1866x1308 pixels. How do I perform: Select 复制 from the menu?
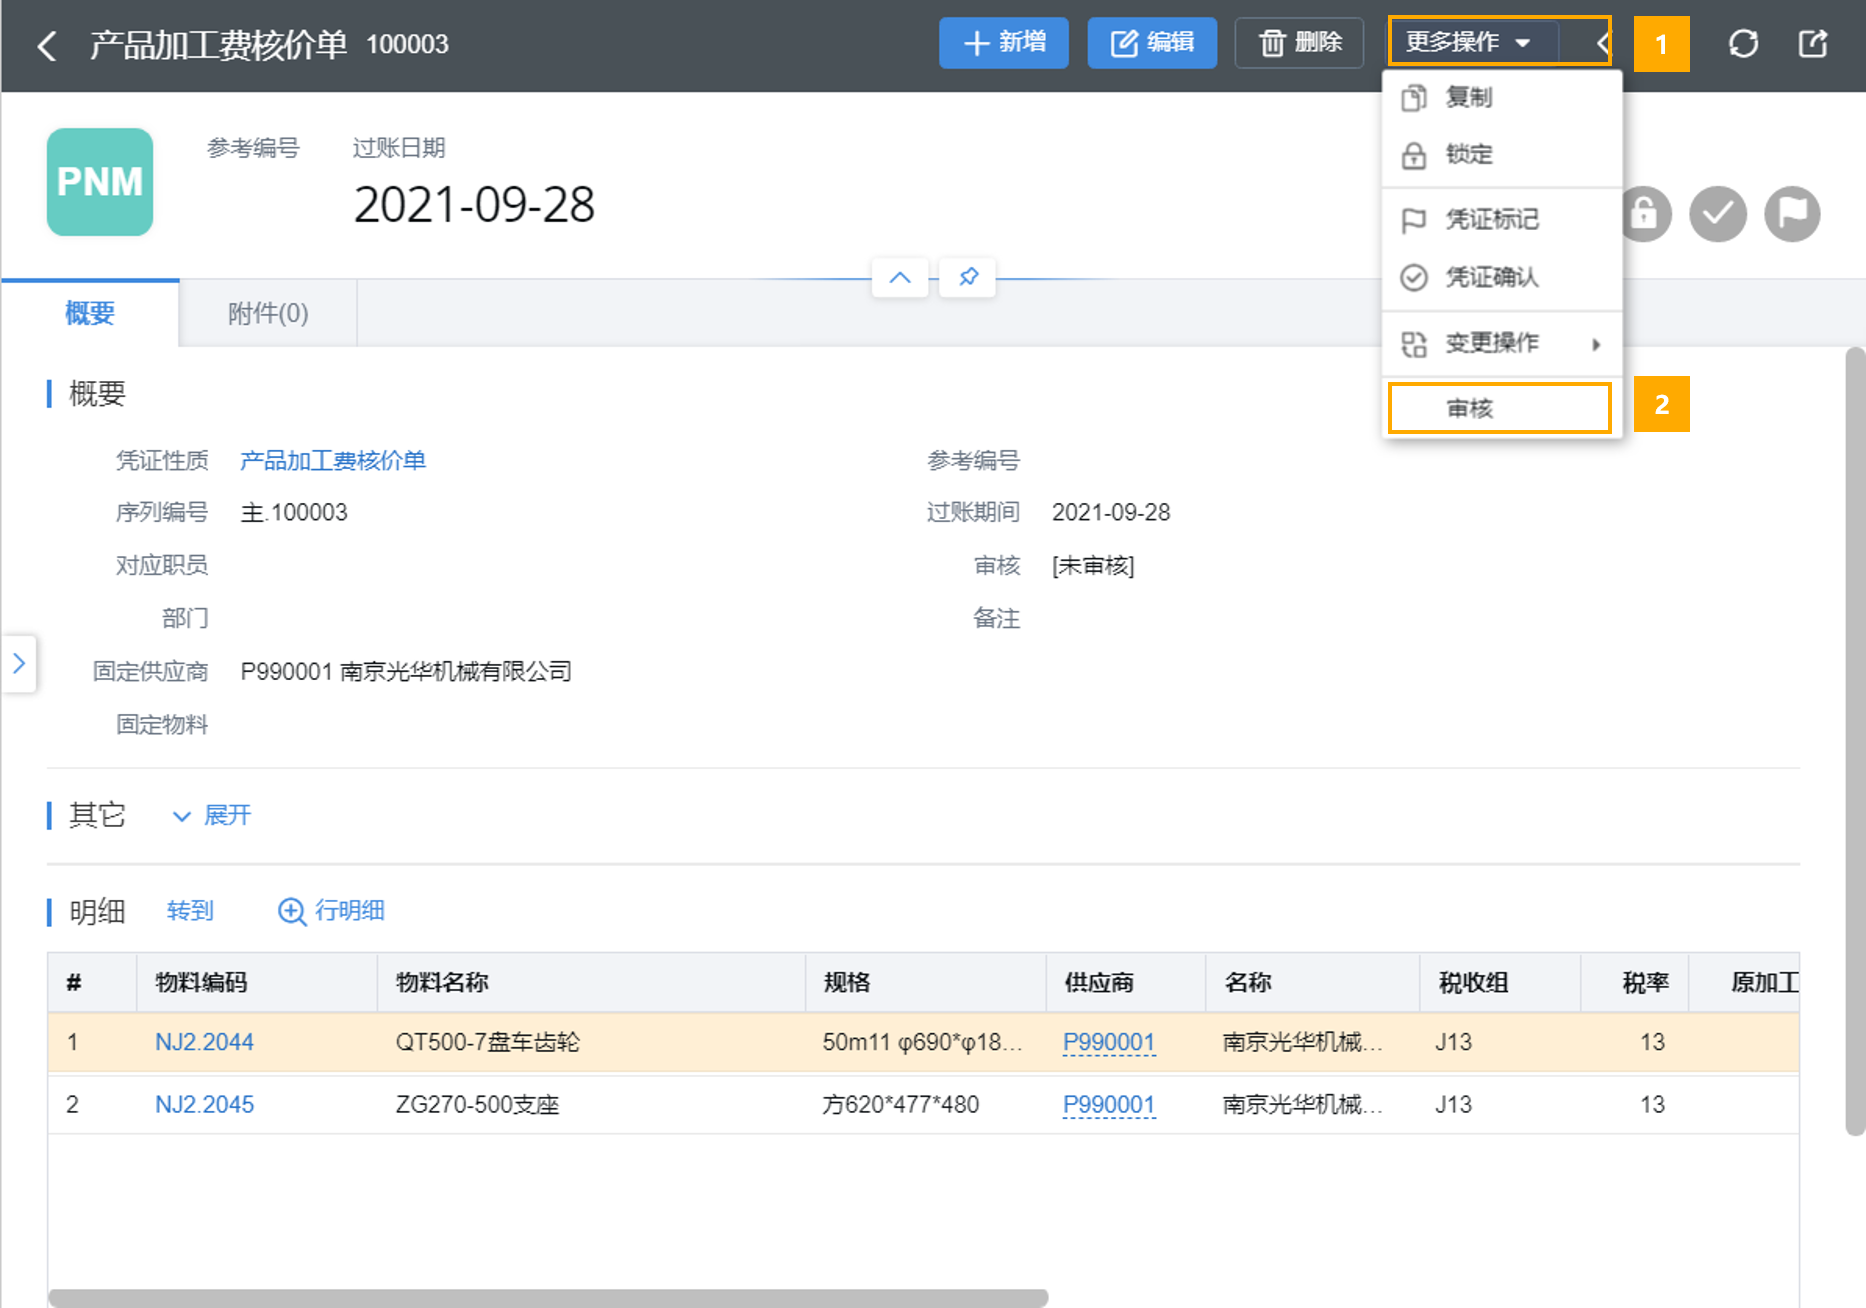point(1501,97)
